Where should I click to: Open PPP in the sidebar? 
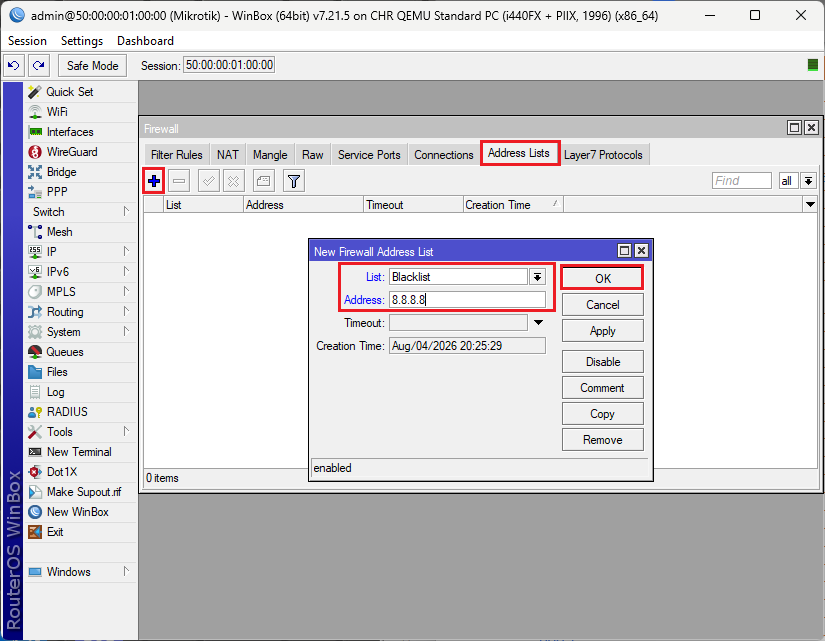click(x=82, y=192)
